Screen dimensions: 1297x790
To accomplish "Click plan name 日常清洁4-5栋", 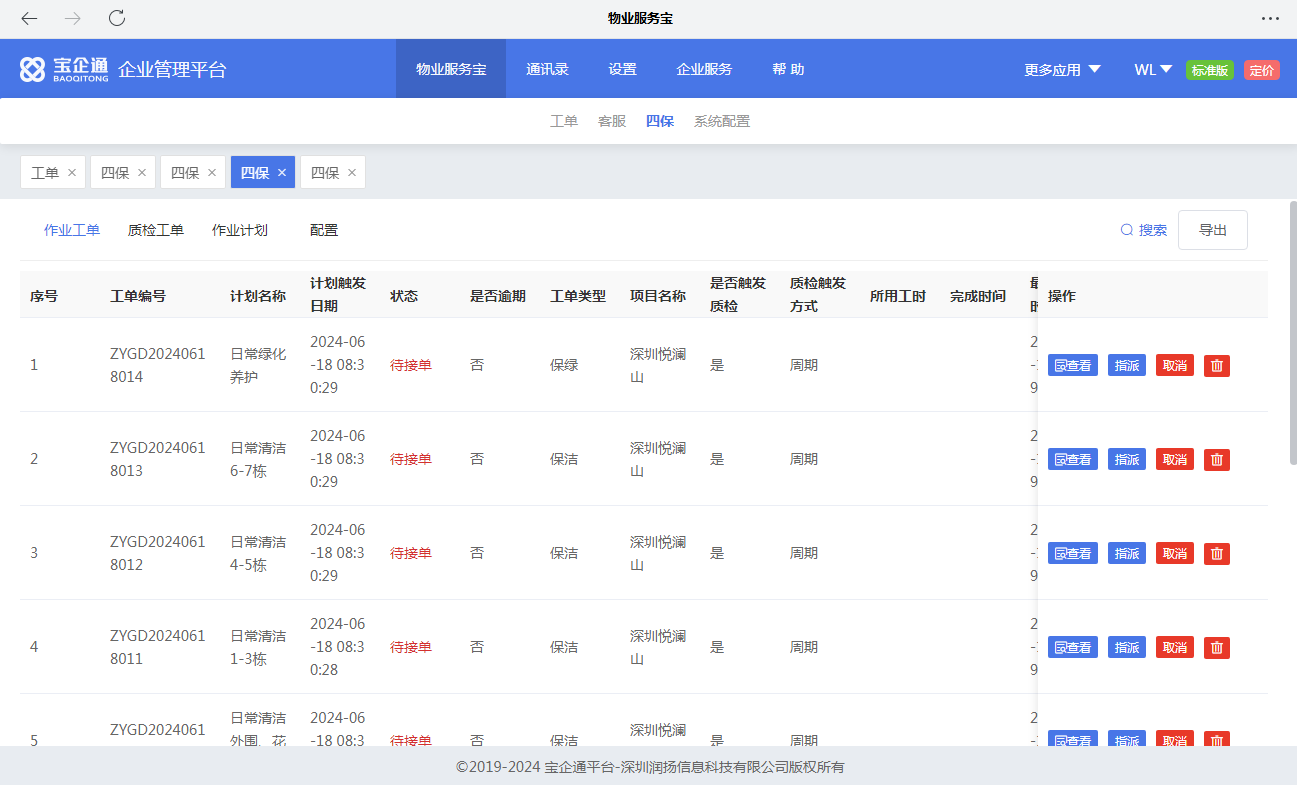I will point(258,553).
